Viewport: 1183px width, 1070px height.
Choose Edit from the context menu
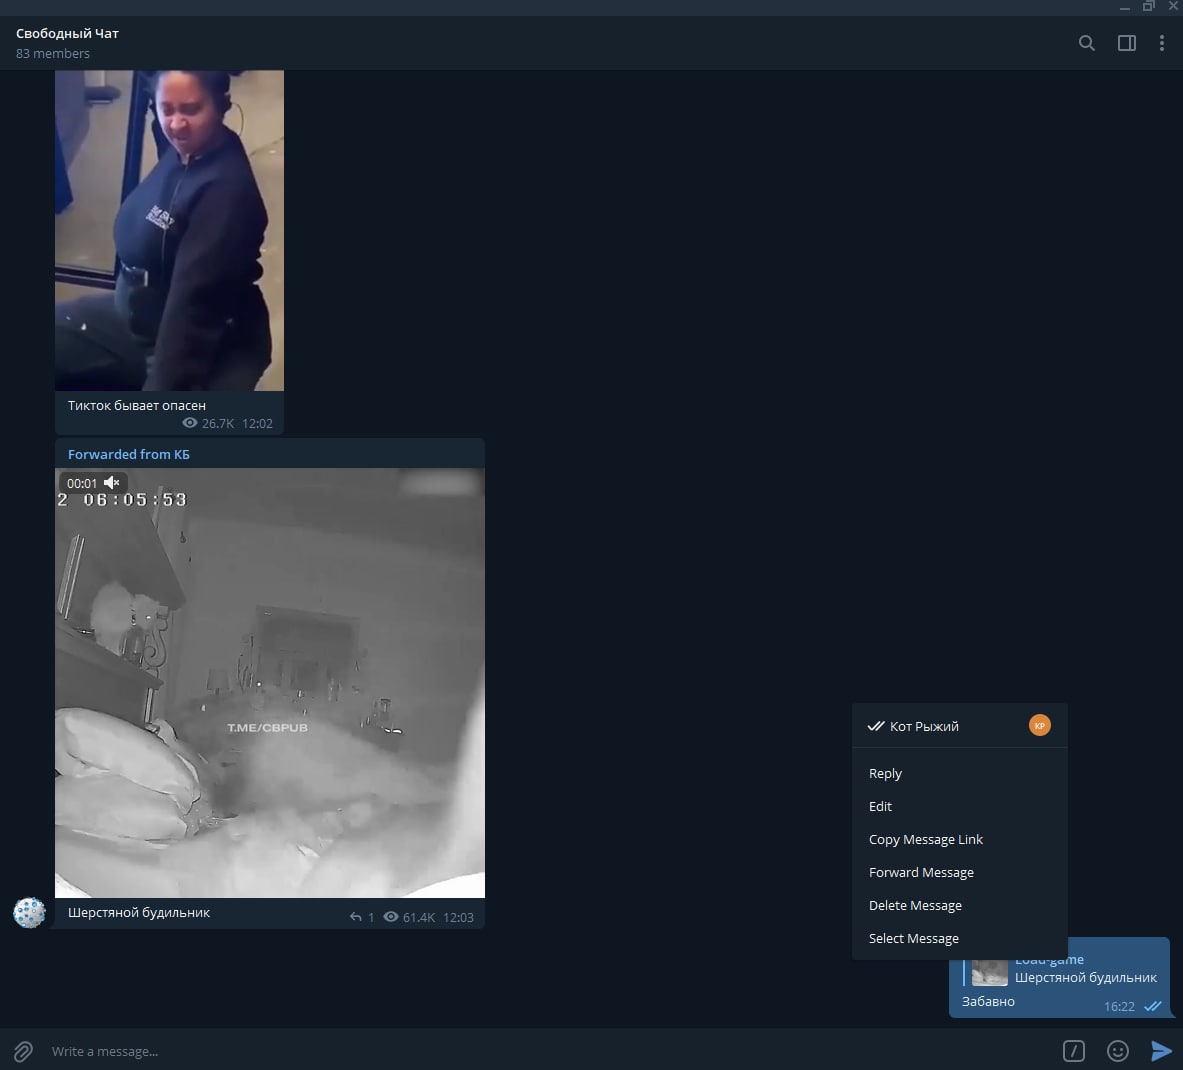(960, 807)
